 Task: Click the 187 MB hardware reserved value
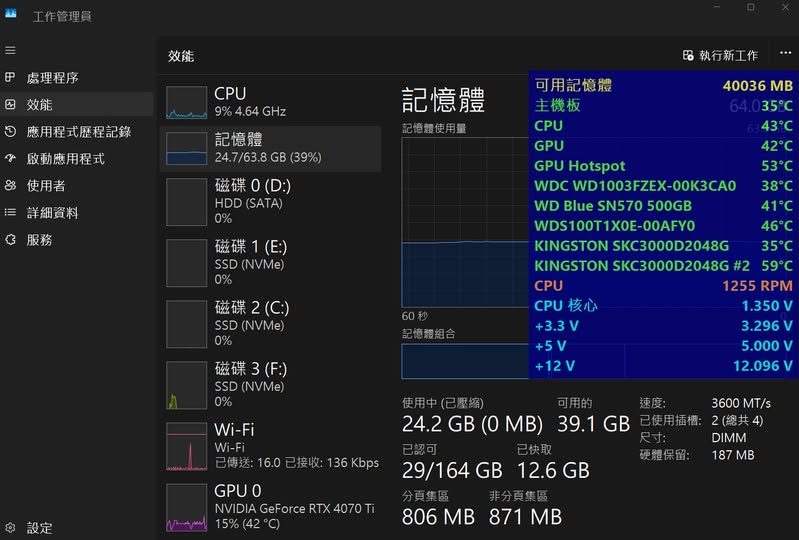(x=733, y=455)
